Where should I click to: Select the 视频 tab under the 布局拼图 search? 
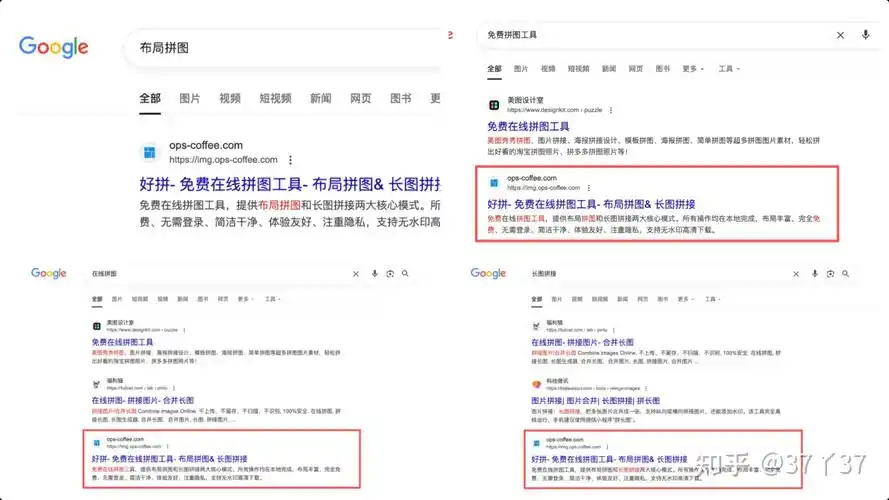click(230, 99)
